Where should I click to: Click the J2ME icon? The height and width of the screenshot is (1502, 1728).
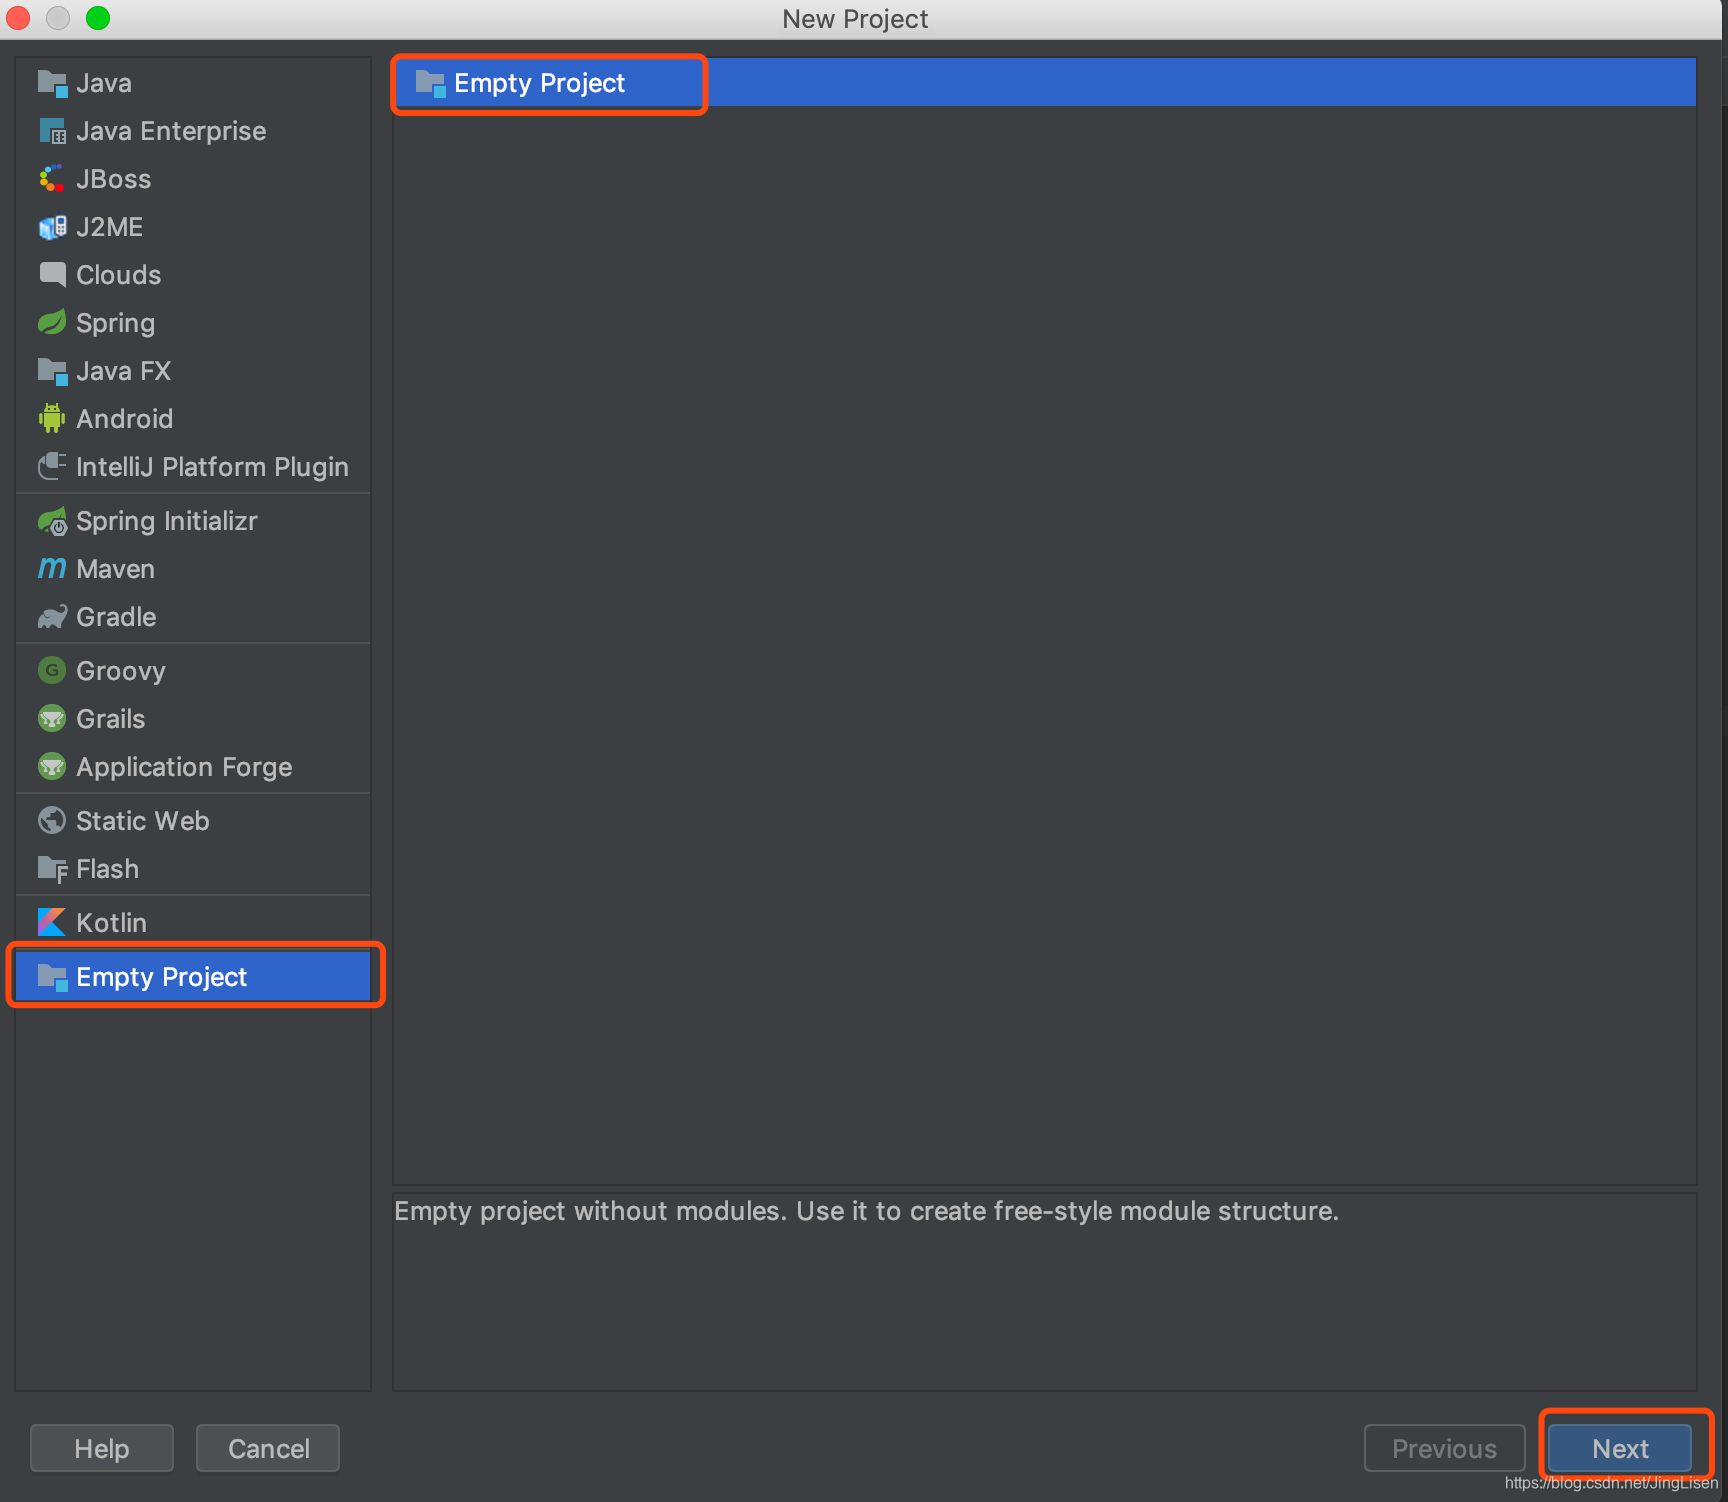tap(52, 227)
